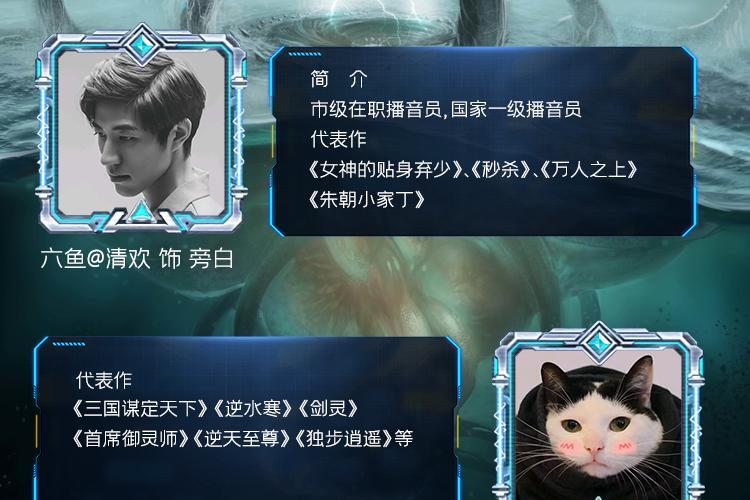Click the 六鱼@清欢 饰 旁白 caption
750x500 pixels.
[137, 259]
